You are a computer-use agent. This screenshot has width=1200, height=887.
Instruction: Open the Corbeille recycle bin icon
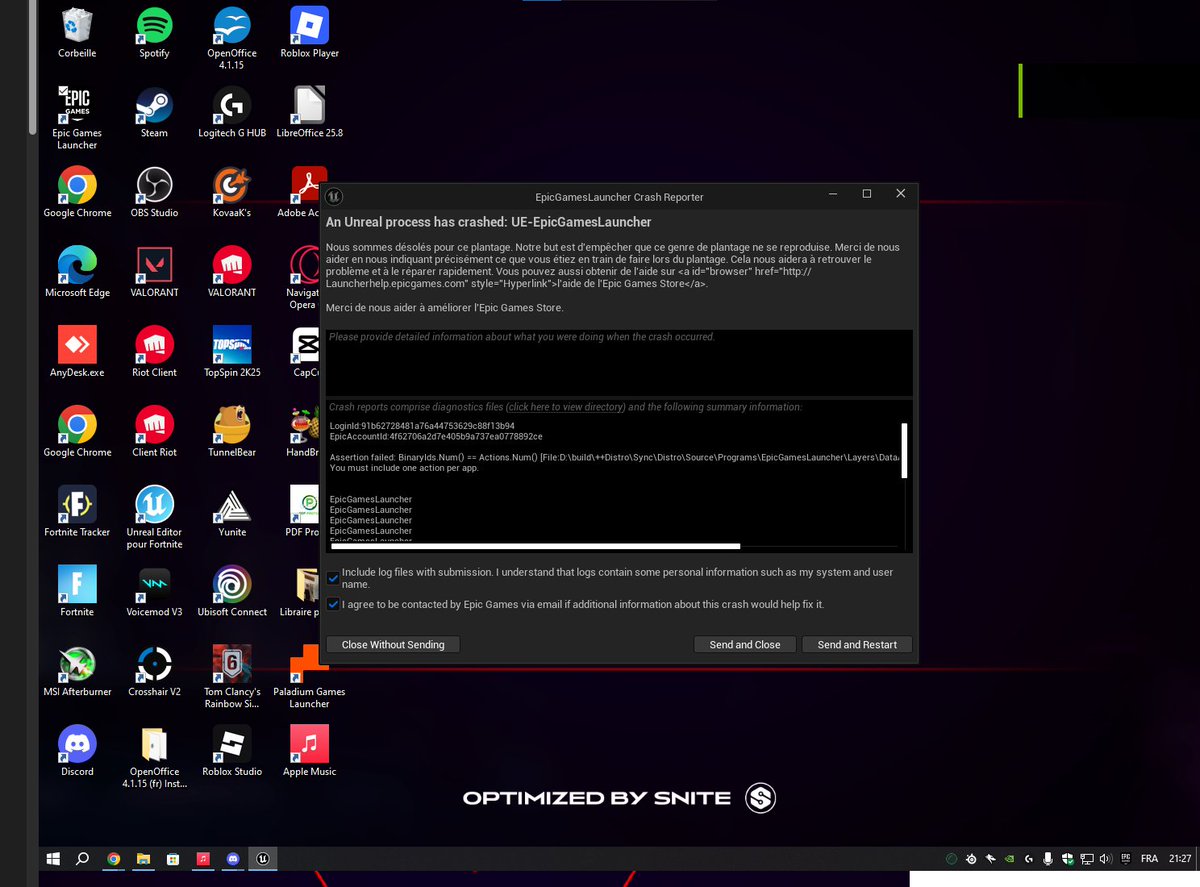click(x=77, y=32)
